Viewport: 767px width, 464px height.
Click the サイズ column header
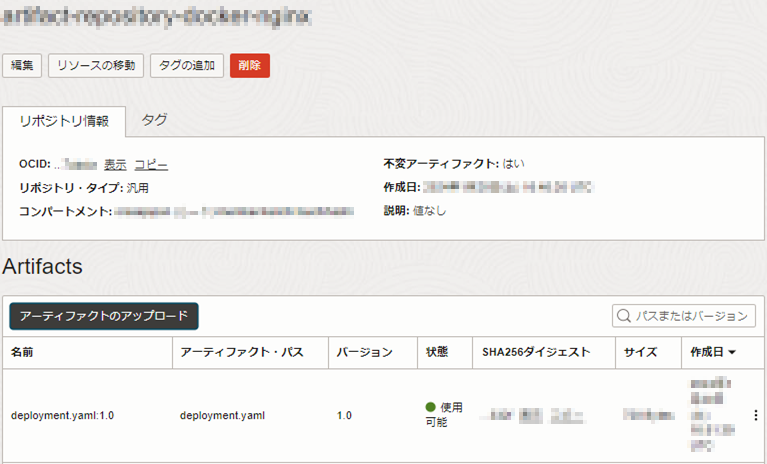tap(640, 352)
